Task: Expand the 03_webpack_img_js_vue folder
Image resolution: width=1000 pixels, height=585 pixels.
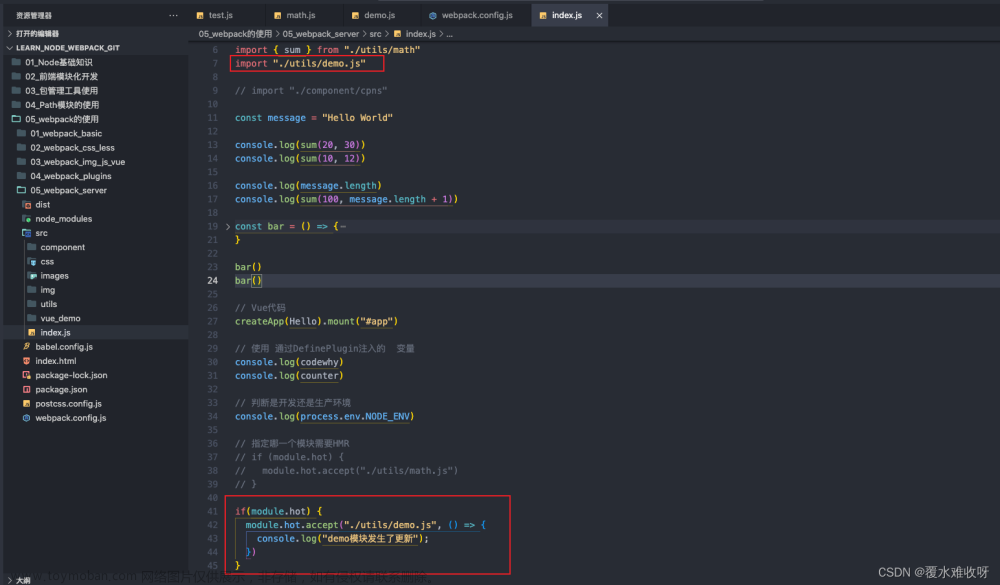Action: 77,162
